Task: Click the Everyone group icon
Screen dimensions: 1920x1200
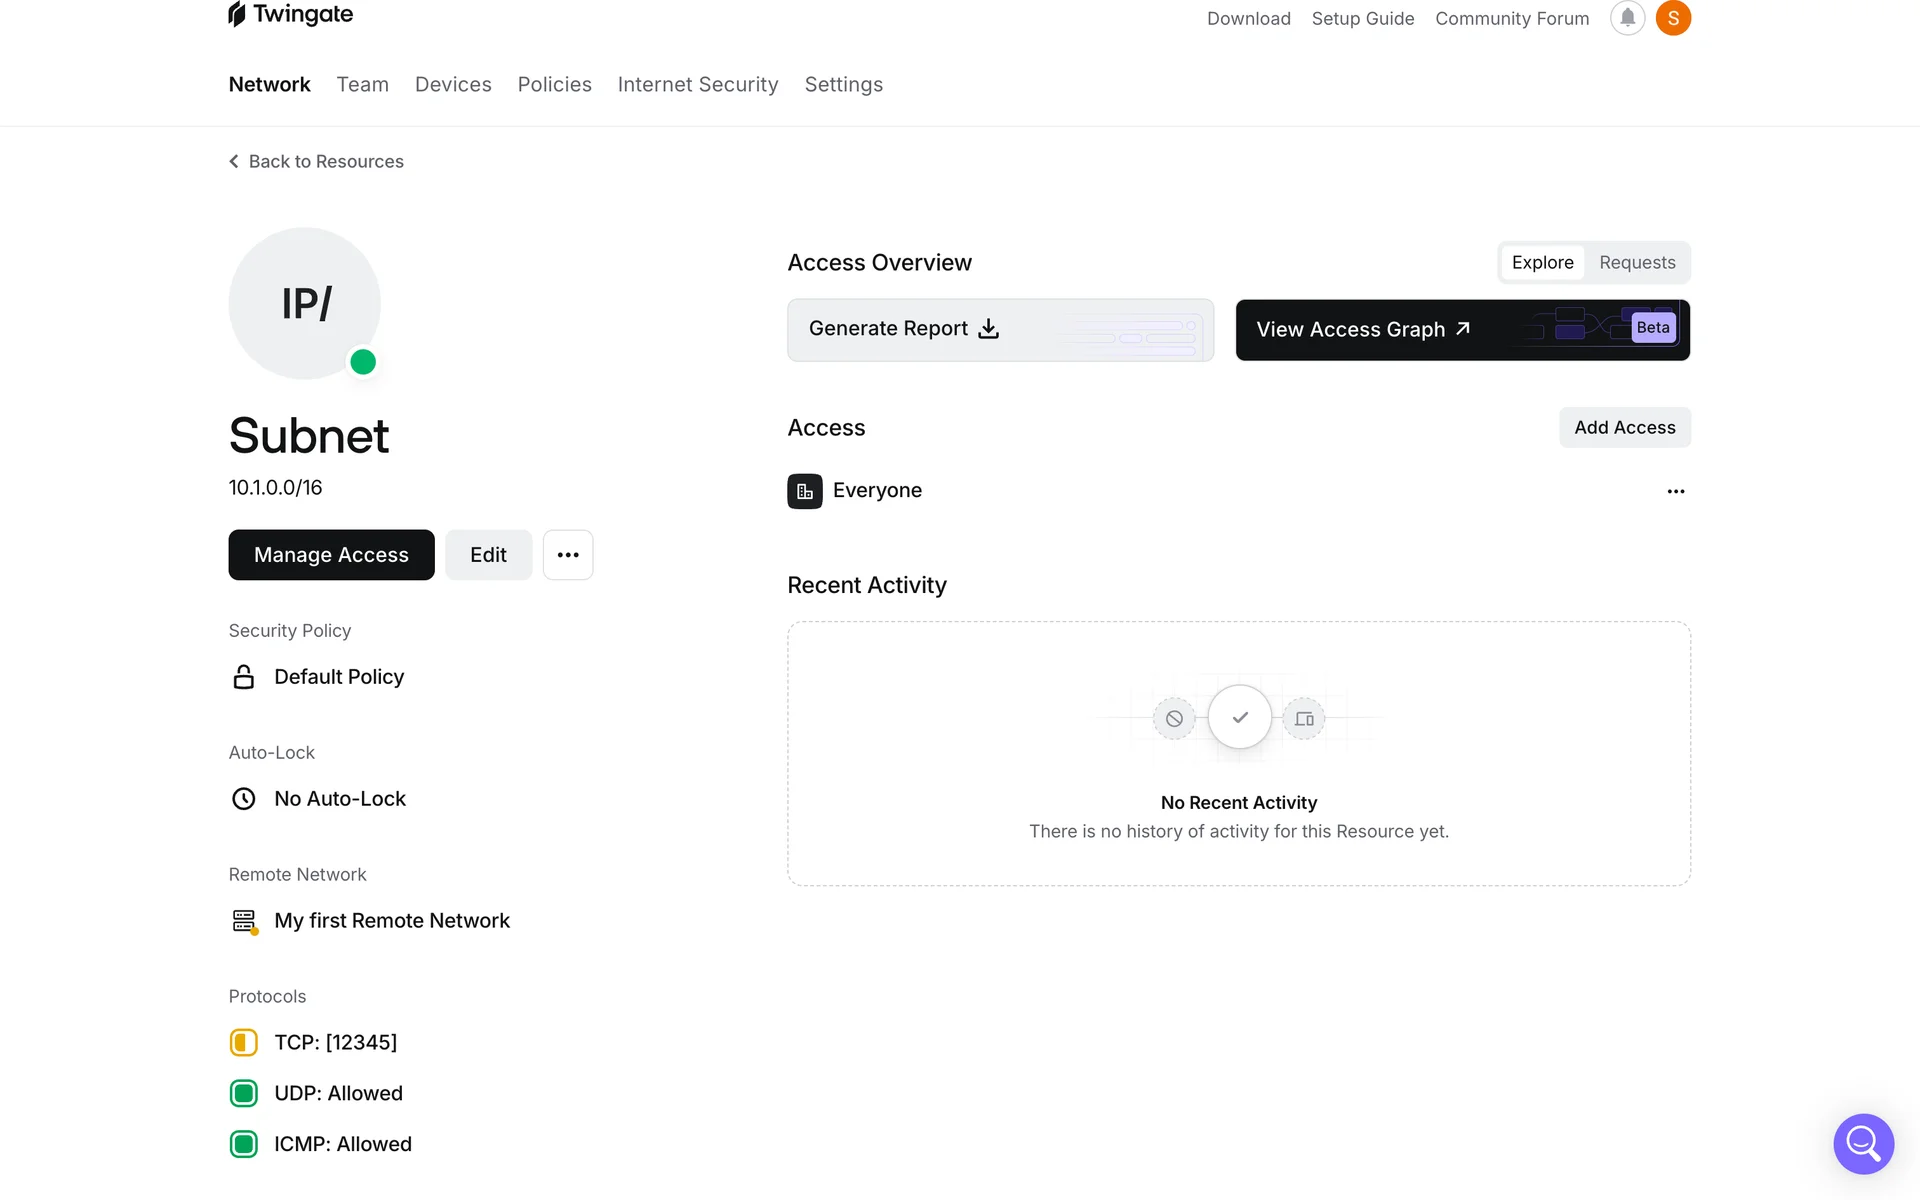Action: 805,491
